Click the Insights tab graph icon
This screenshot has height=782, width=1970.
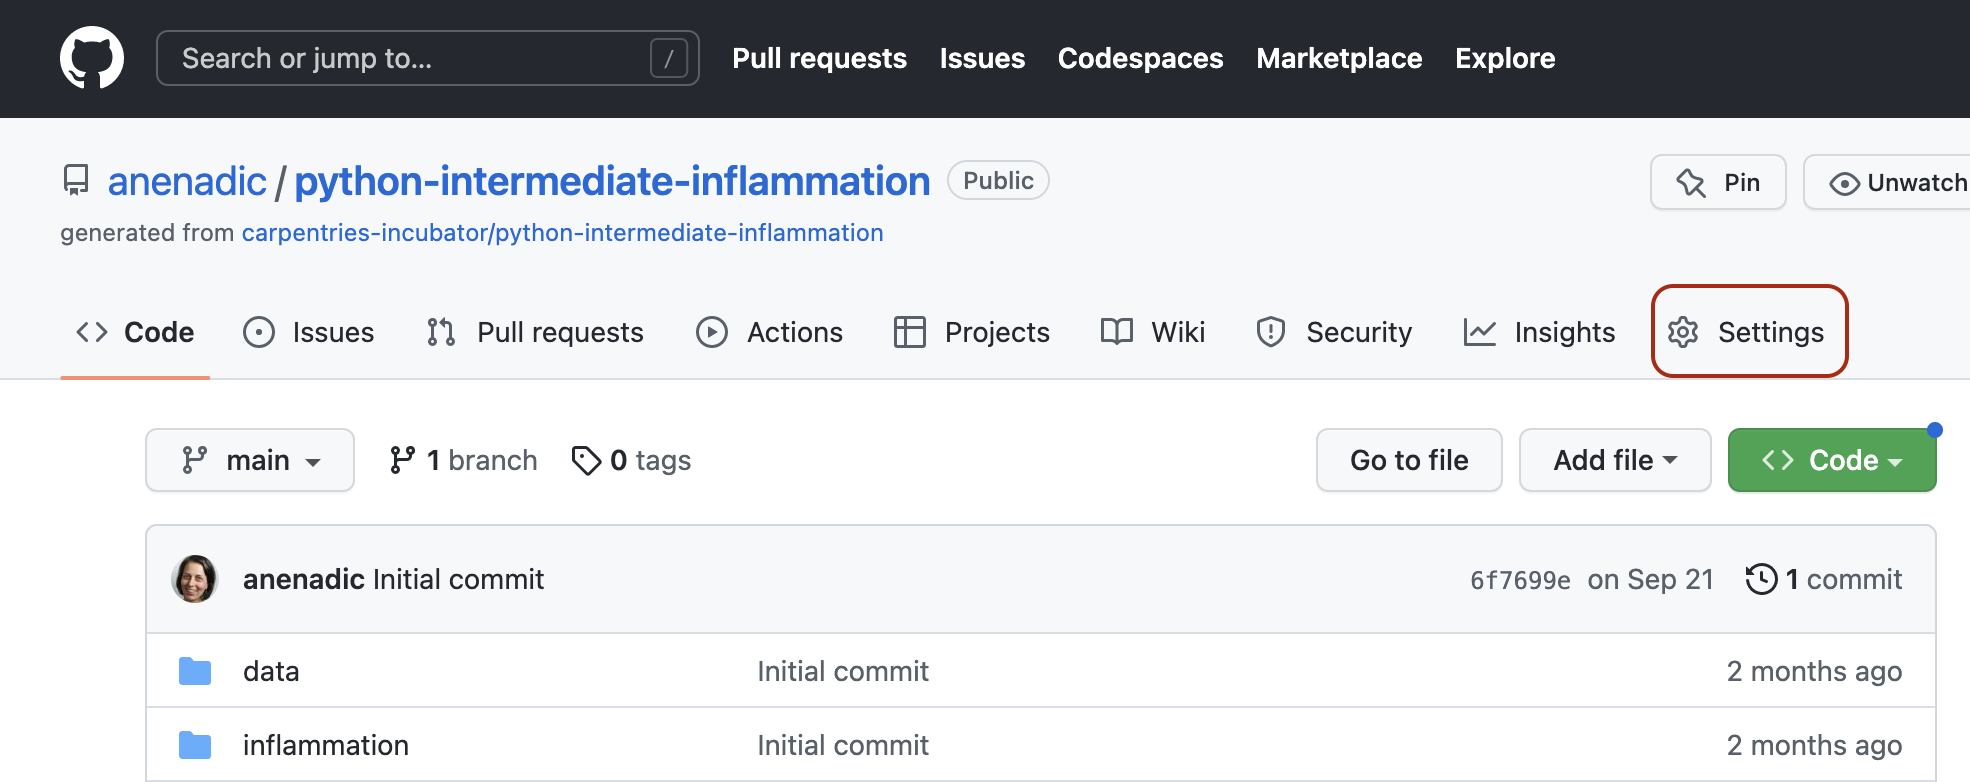click(1480, 332)
